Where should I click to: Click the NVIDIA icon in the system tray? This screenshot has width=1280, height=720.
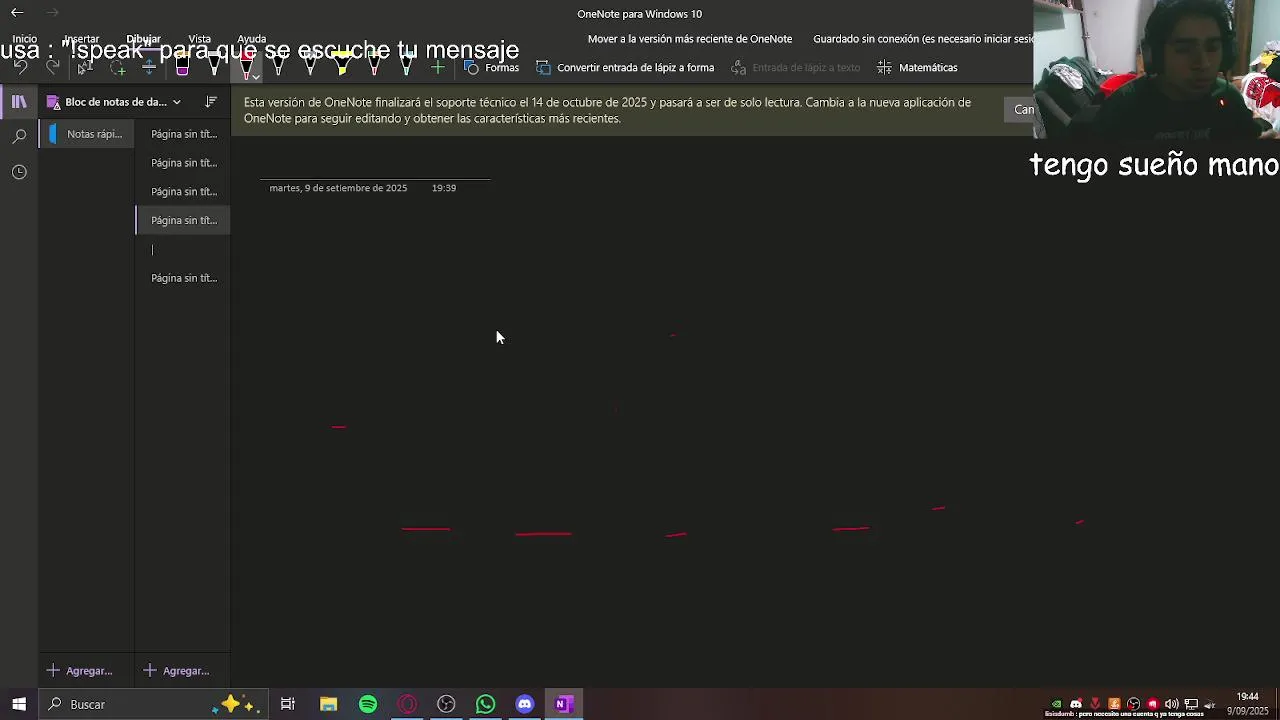pos(1057,704)
